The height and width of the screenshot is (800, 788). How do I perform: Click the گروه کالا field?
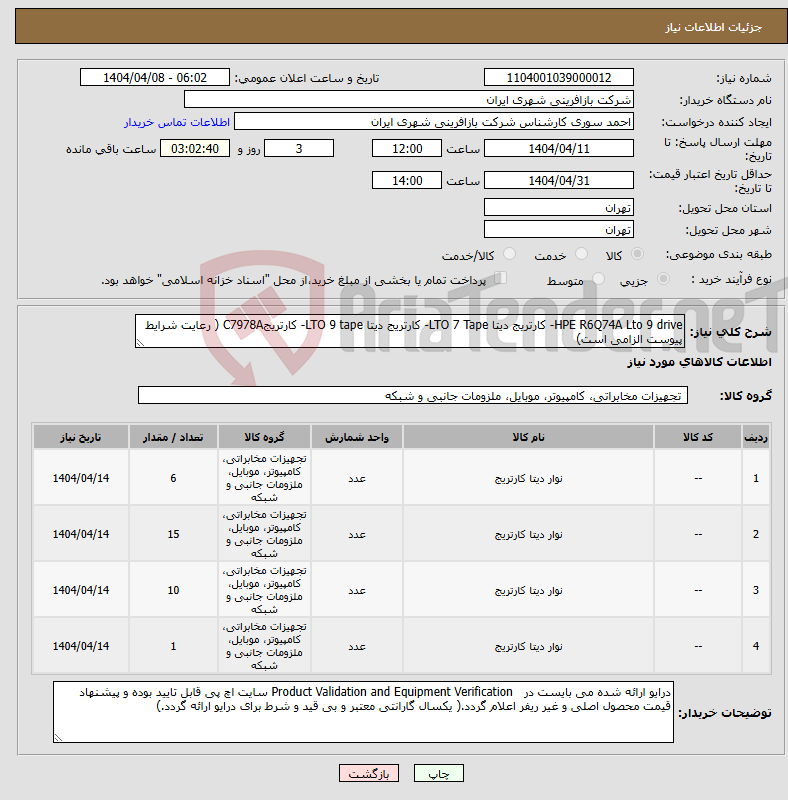point(413,395)
